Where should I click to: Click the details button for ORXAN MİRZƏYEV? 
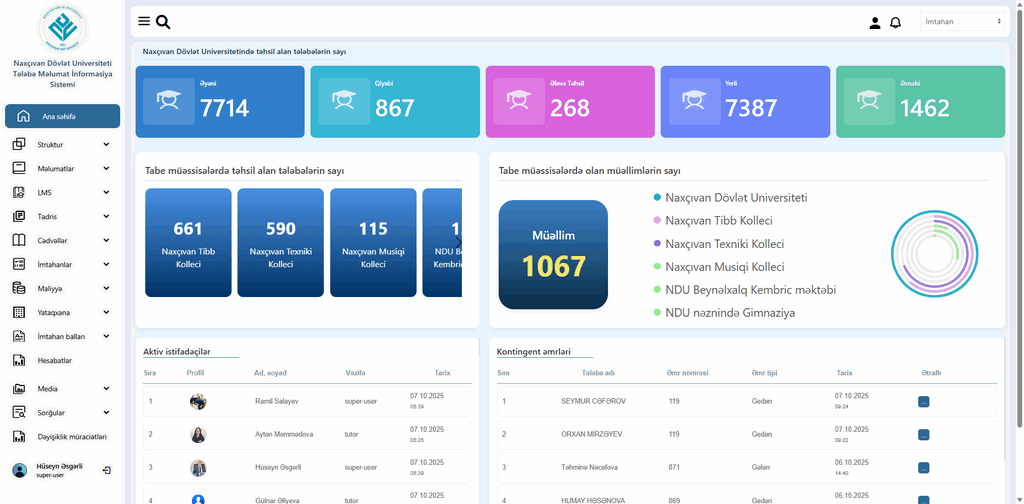coord(923,434)
